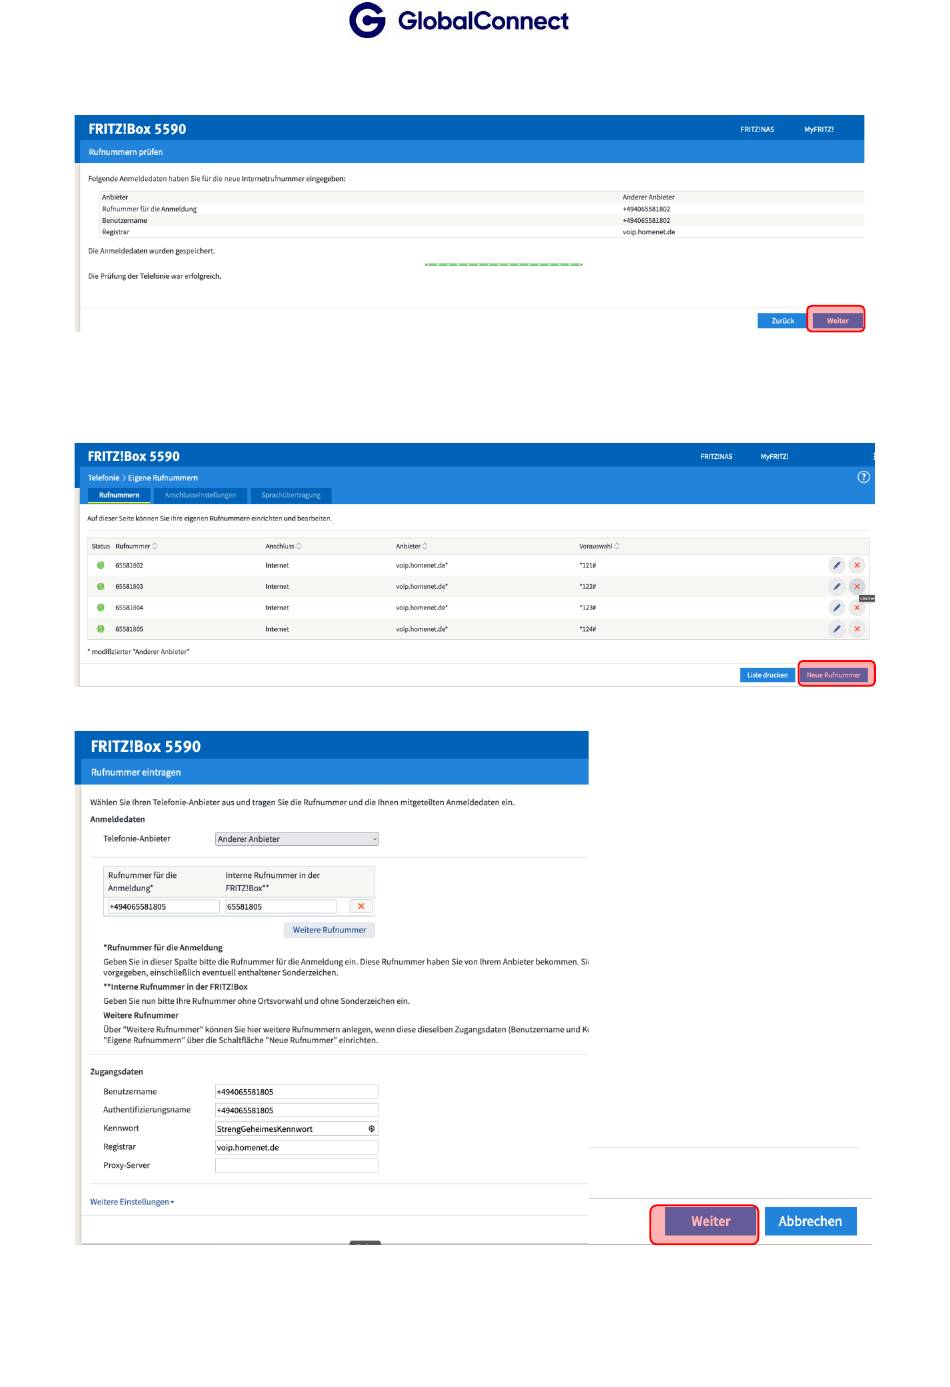Viewport: 950px width, 1387px height.
Task: Click the *121# Vorauswahl value
Action: tap(588, 565)
